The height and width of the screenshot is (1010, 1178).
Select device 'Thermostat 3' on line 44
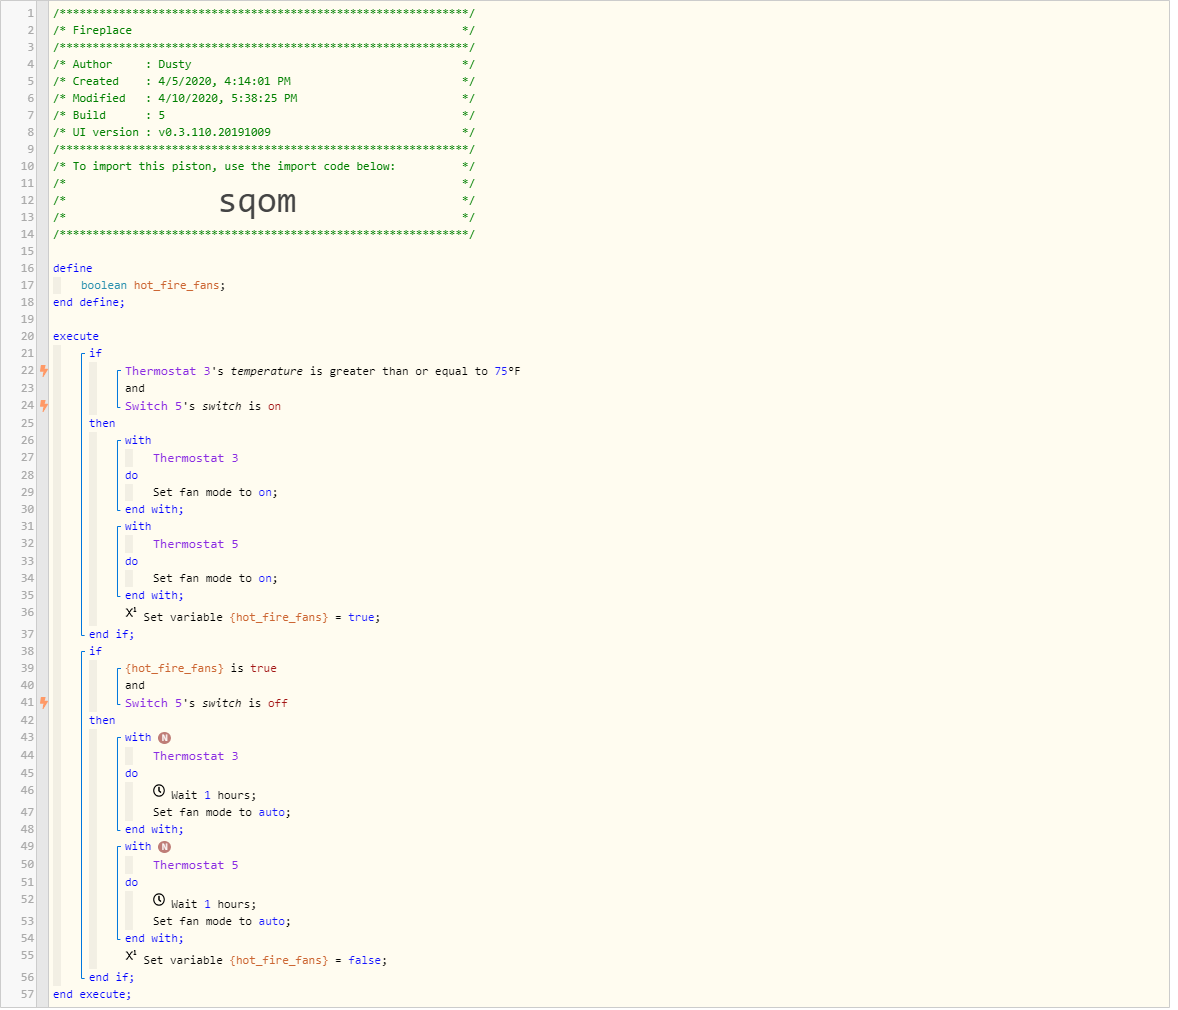point(195,757)
